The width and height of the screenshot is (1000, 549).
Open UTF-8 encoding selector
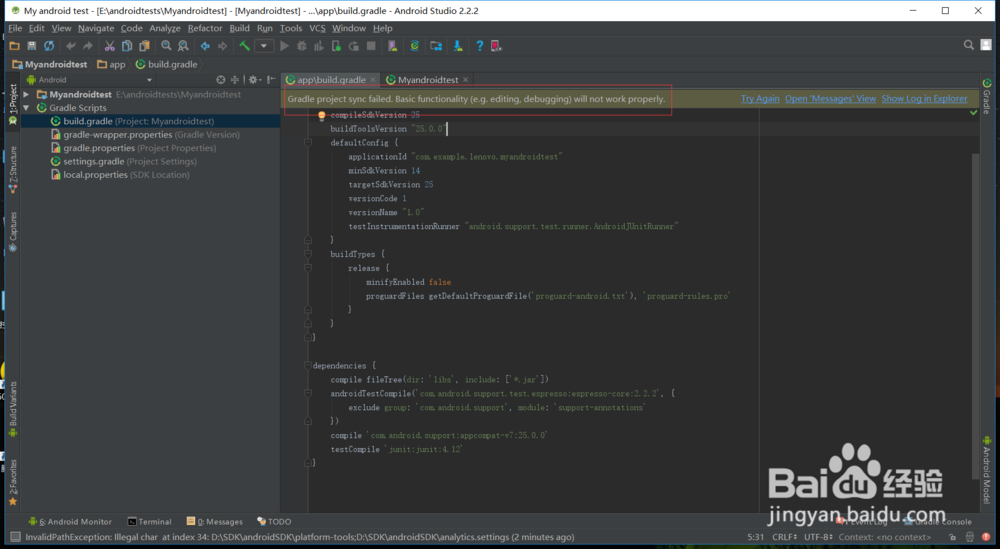tap(818, 537)
